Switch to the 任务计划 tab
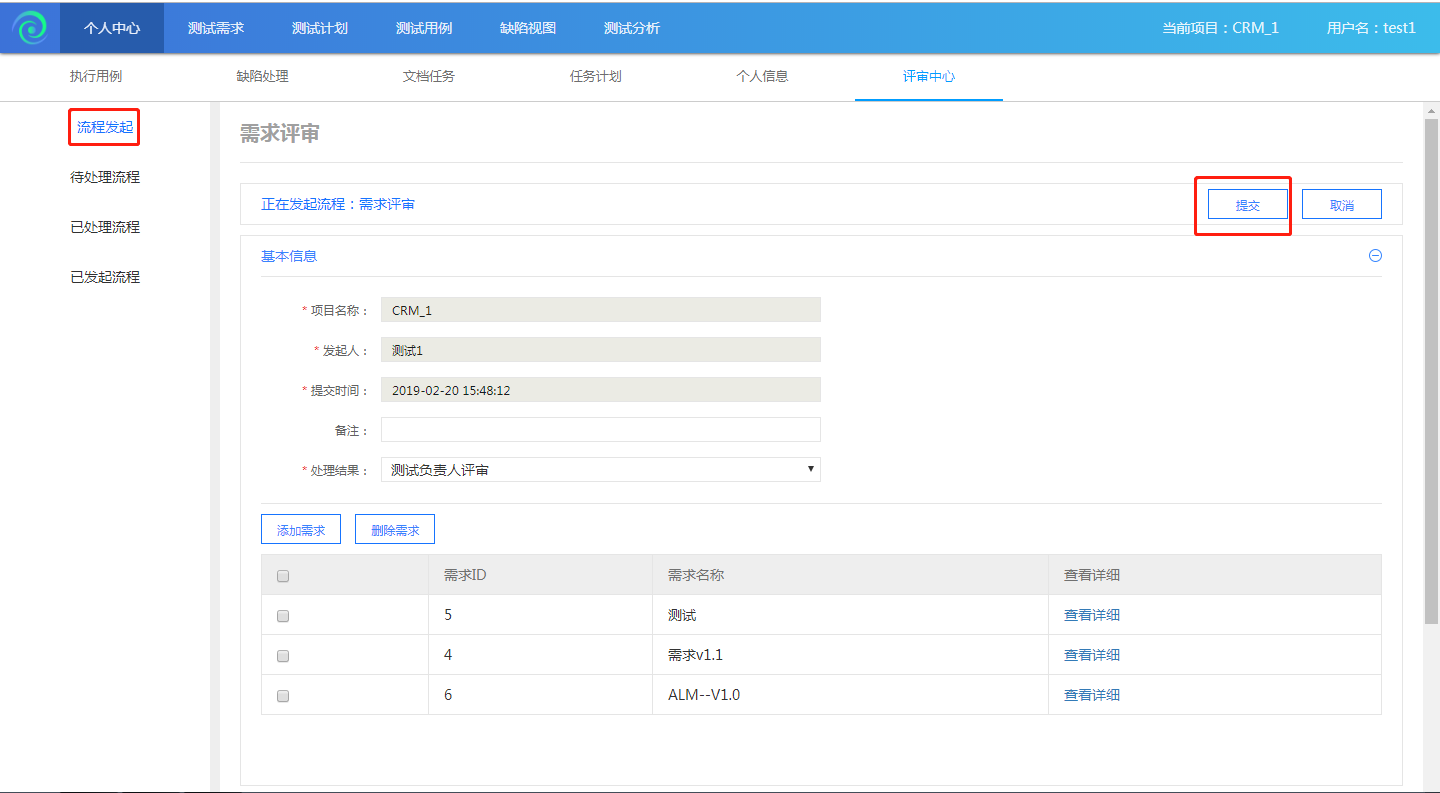 pos(596,76)
